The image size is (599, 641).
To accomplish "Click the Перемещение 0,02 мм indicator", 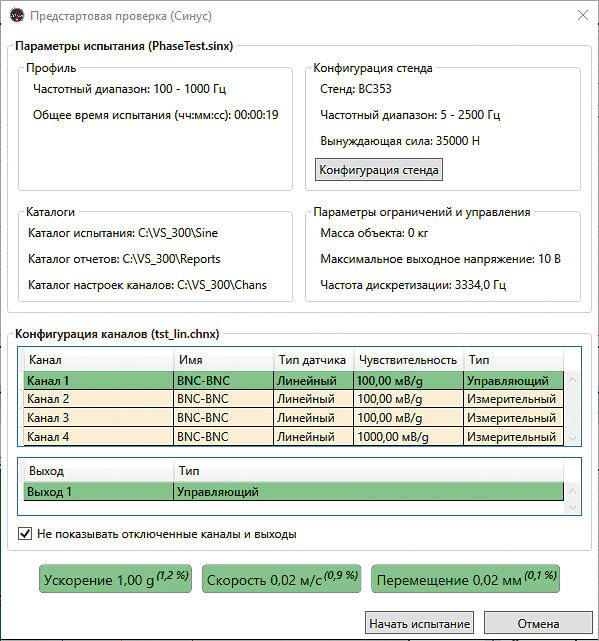I will (x=465, y=578).
